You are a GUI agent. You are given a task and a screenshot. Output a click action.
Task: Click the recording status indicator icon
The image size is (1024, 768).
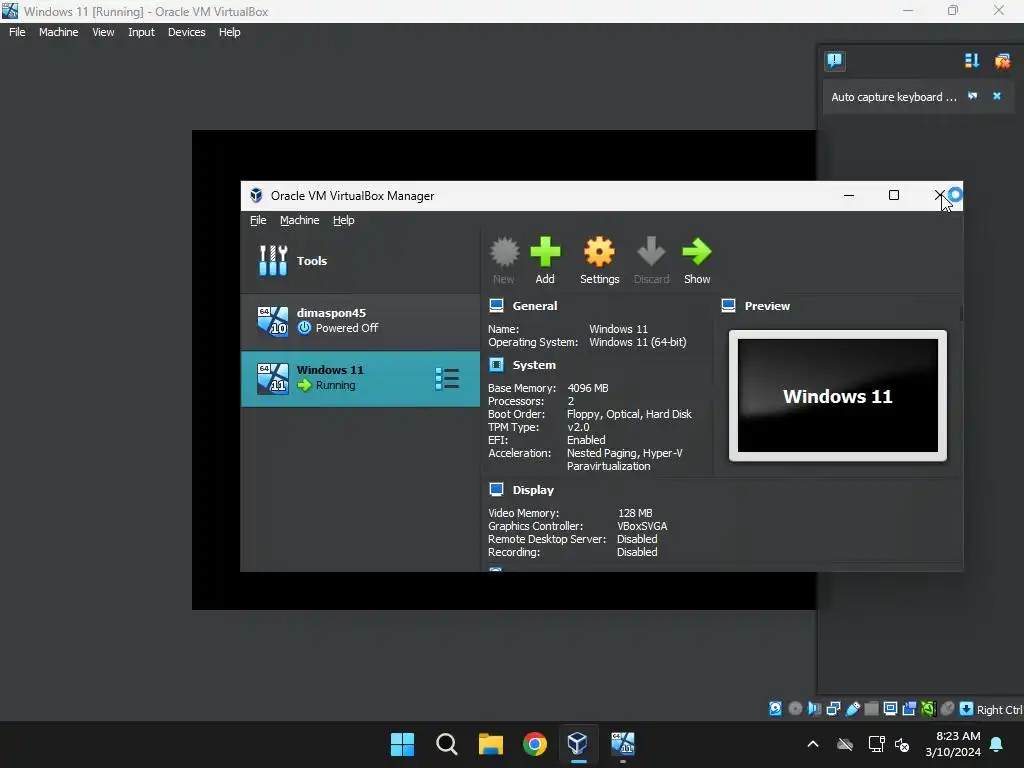(x=909, y=709)
